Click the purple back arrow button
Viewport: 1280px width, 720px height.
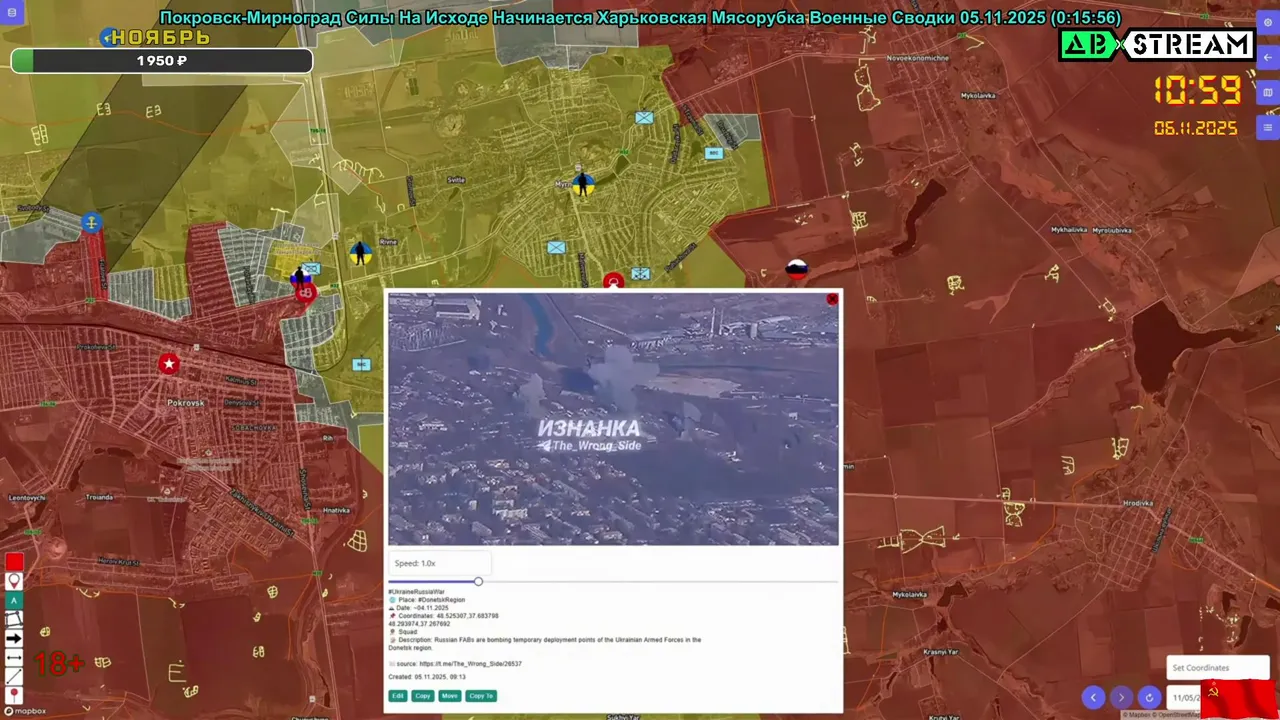[x=1268, y=58]
